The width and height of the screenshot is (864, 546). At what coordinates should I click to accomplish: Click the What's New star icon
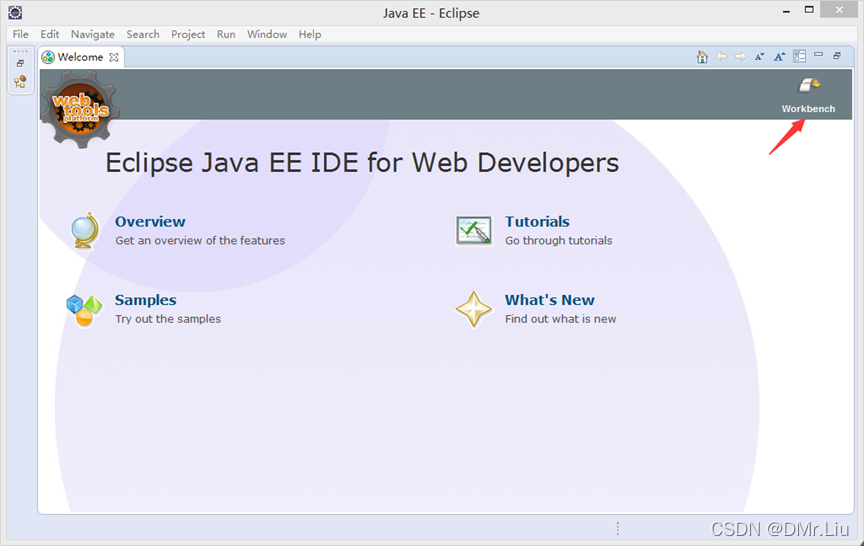point(474,310)
